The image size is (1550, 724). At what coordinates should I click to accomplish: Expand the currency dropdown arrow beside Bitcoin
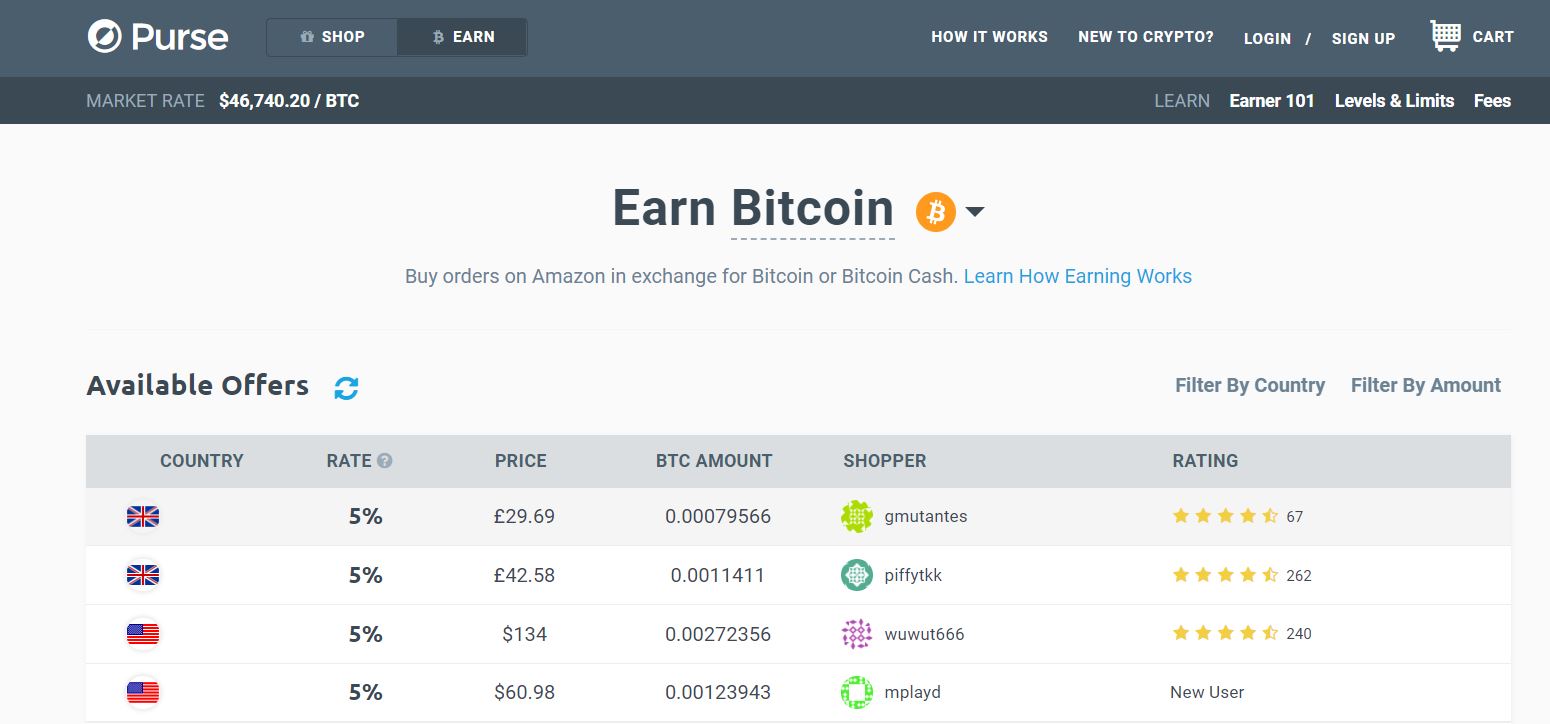click(975, 211)
